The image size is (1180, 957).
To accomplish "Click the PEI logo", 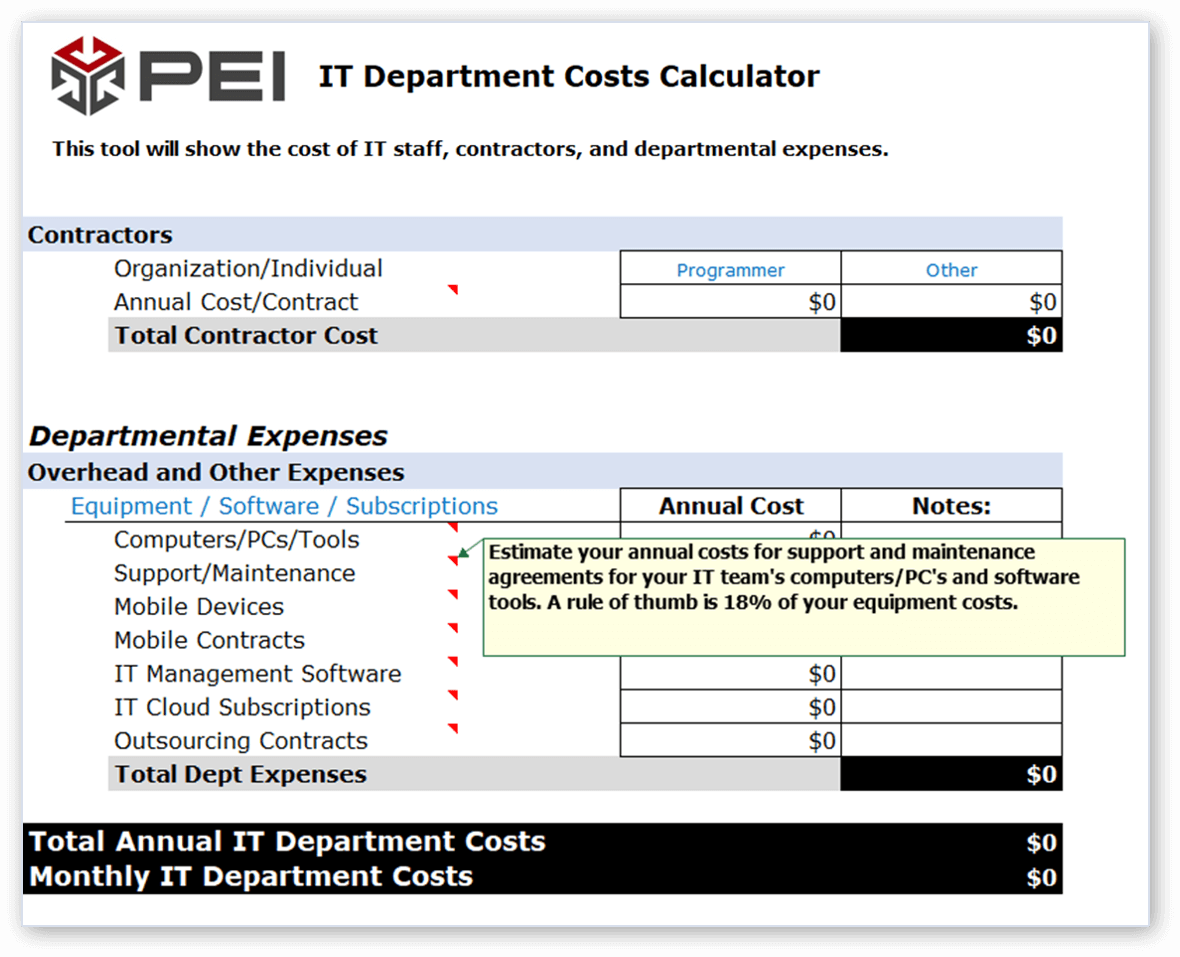I will click(168, 75).
